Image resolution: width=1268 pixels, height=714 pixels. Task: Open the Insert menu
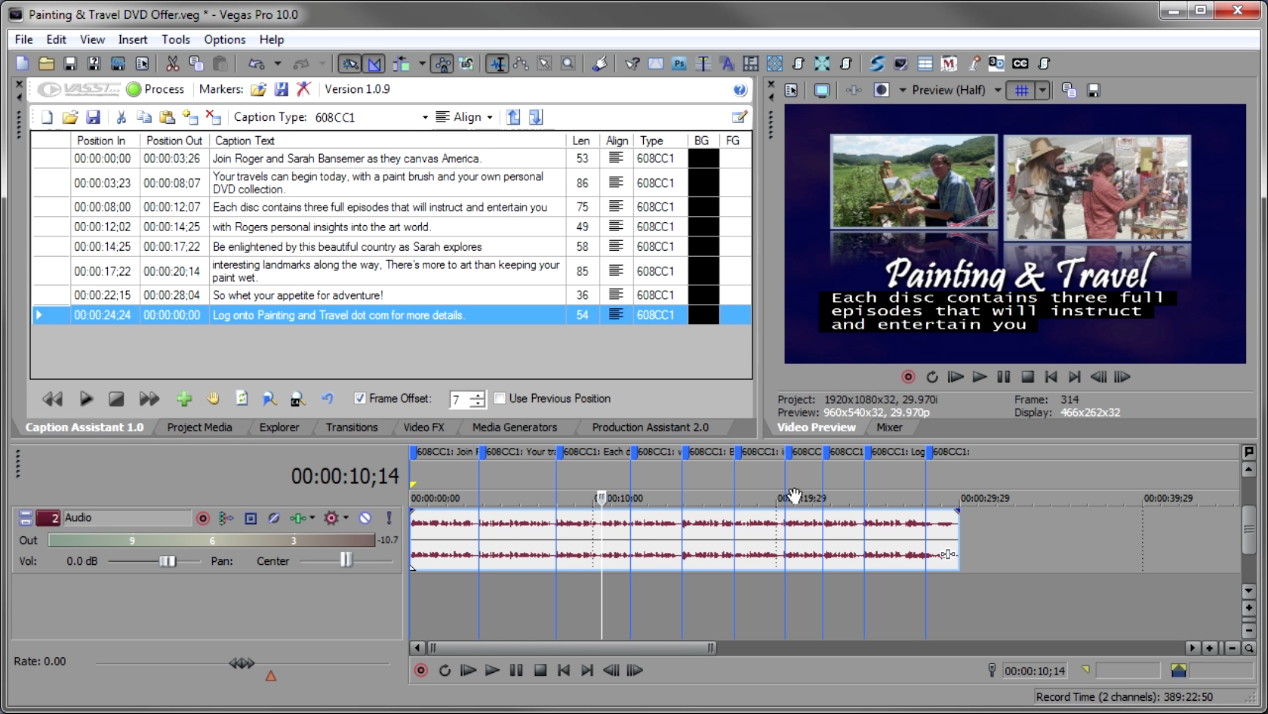click(132, 39)
